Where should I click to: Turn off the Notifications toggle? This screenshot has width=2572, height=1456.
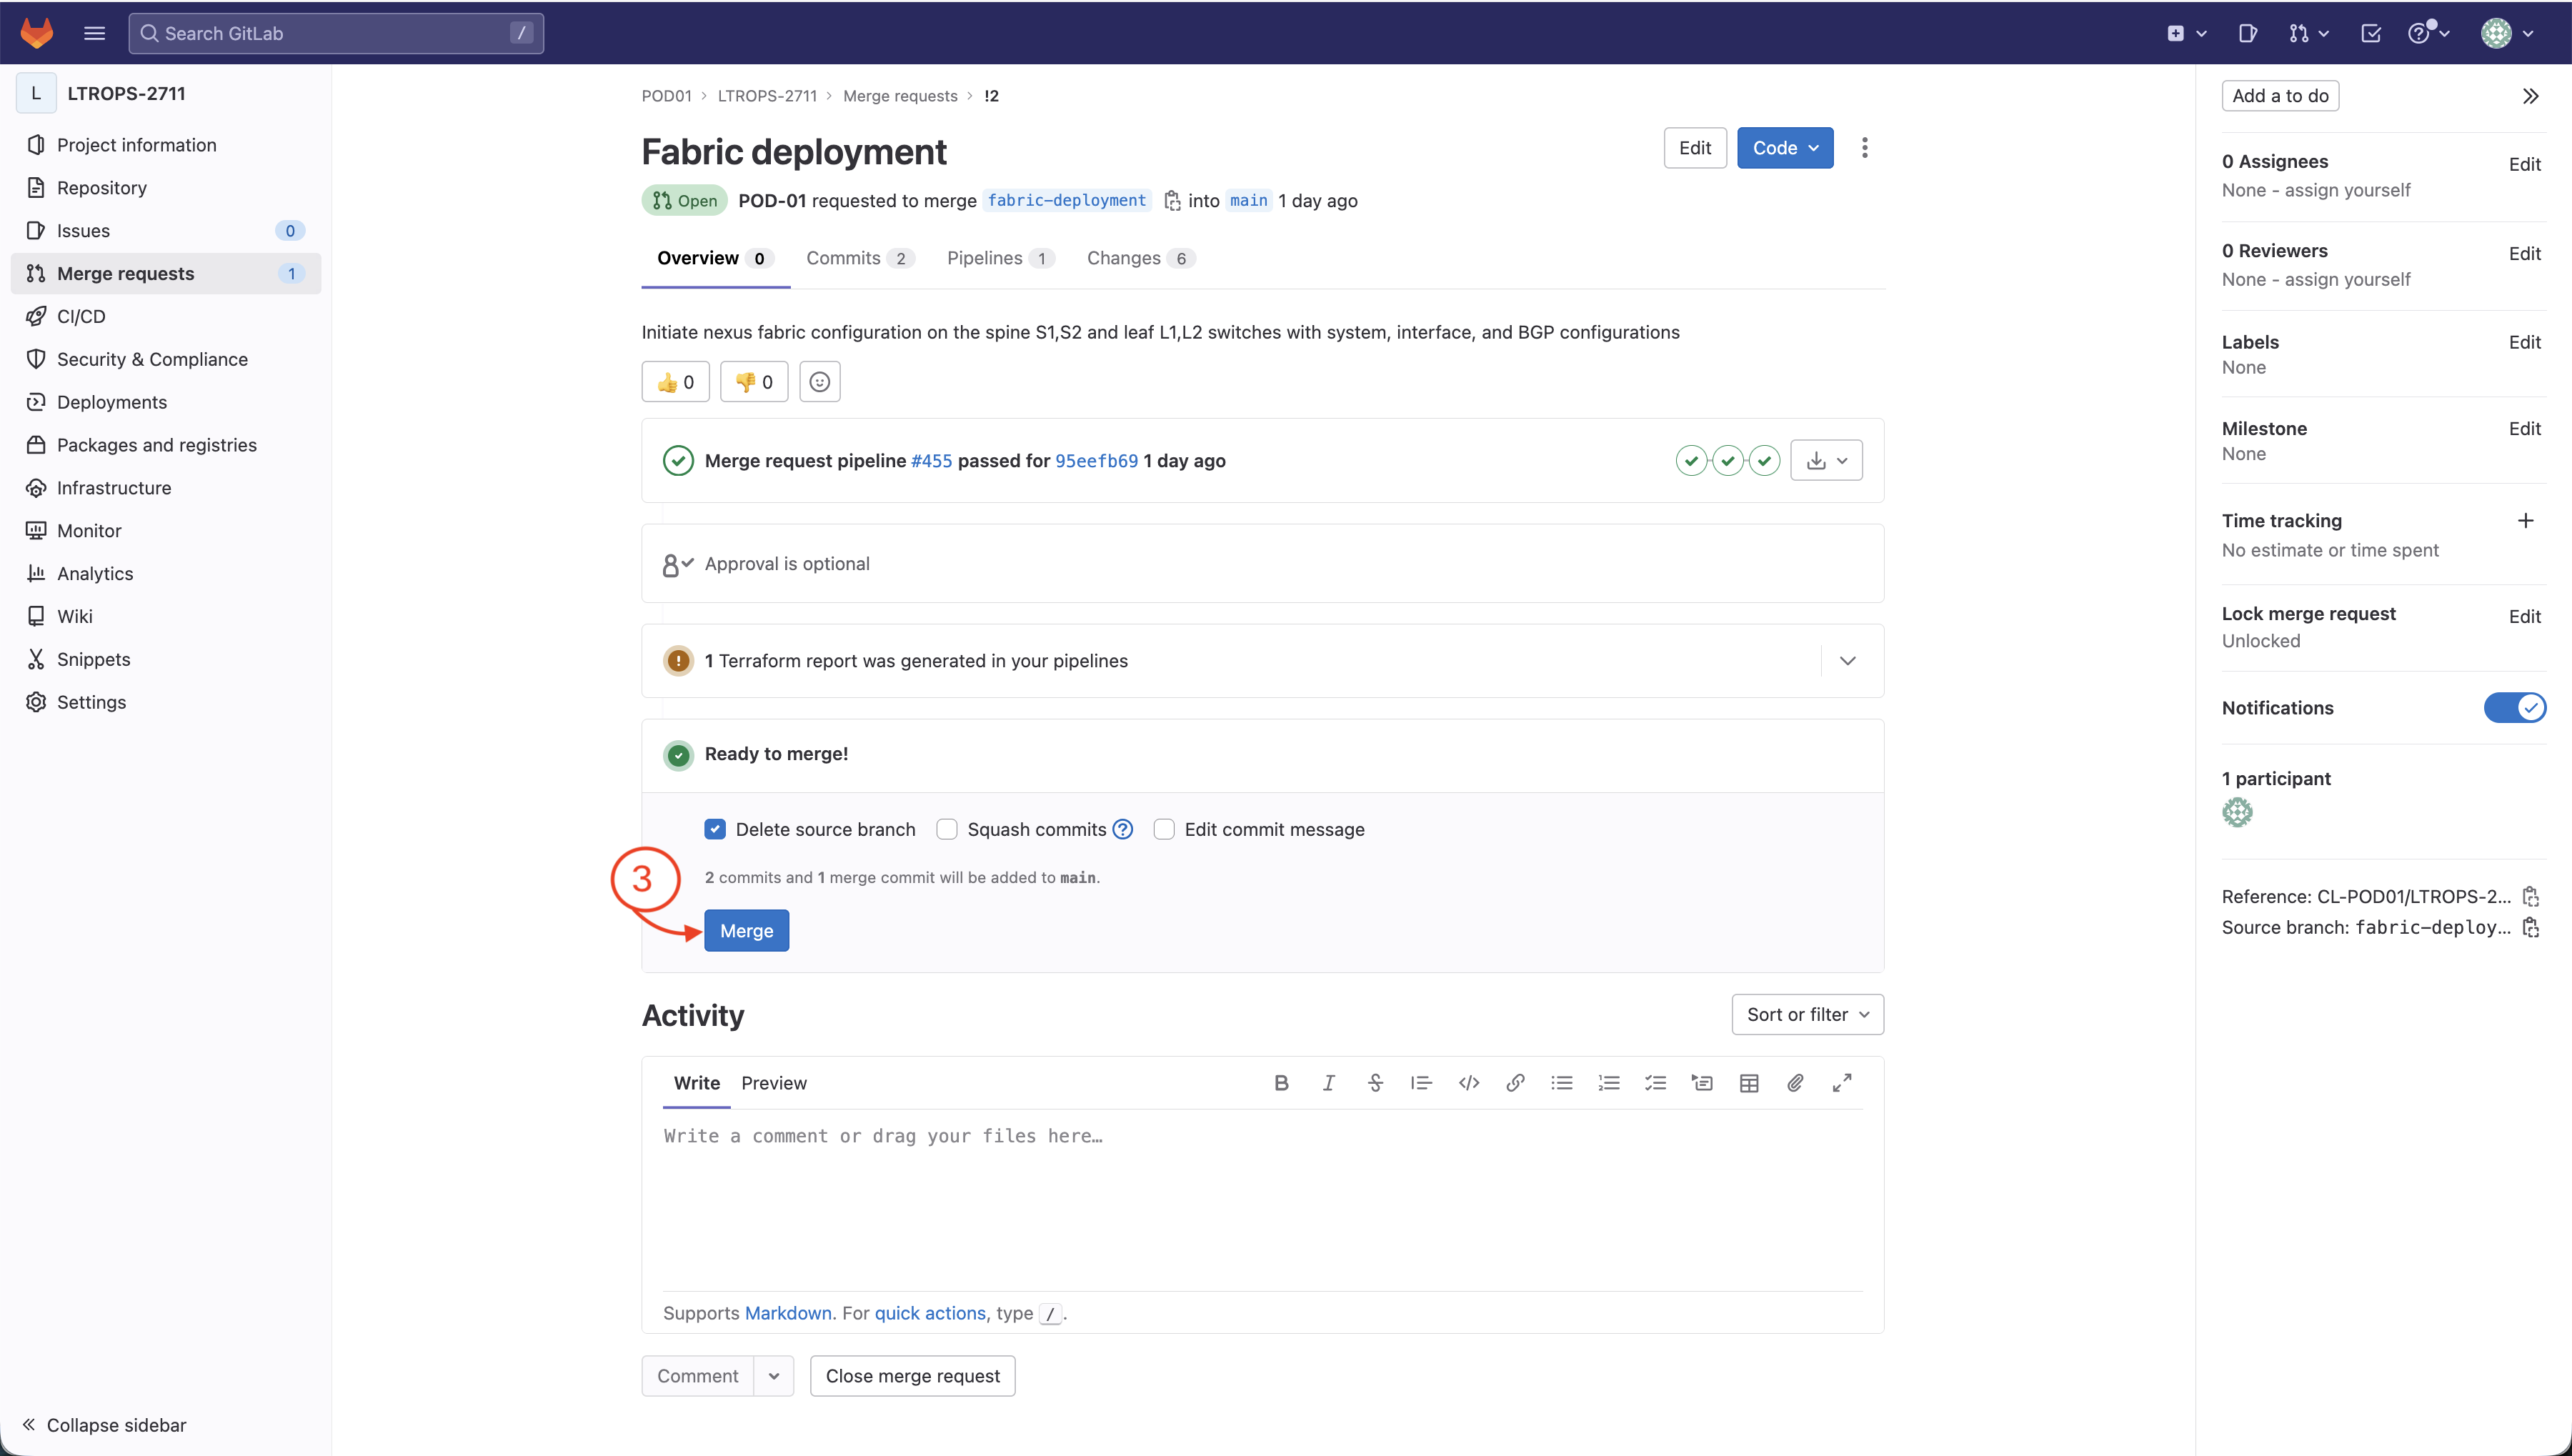tap(2514, 708)
